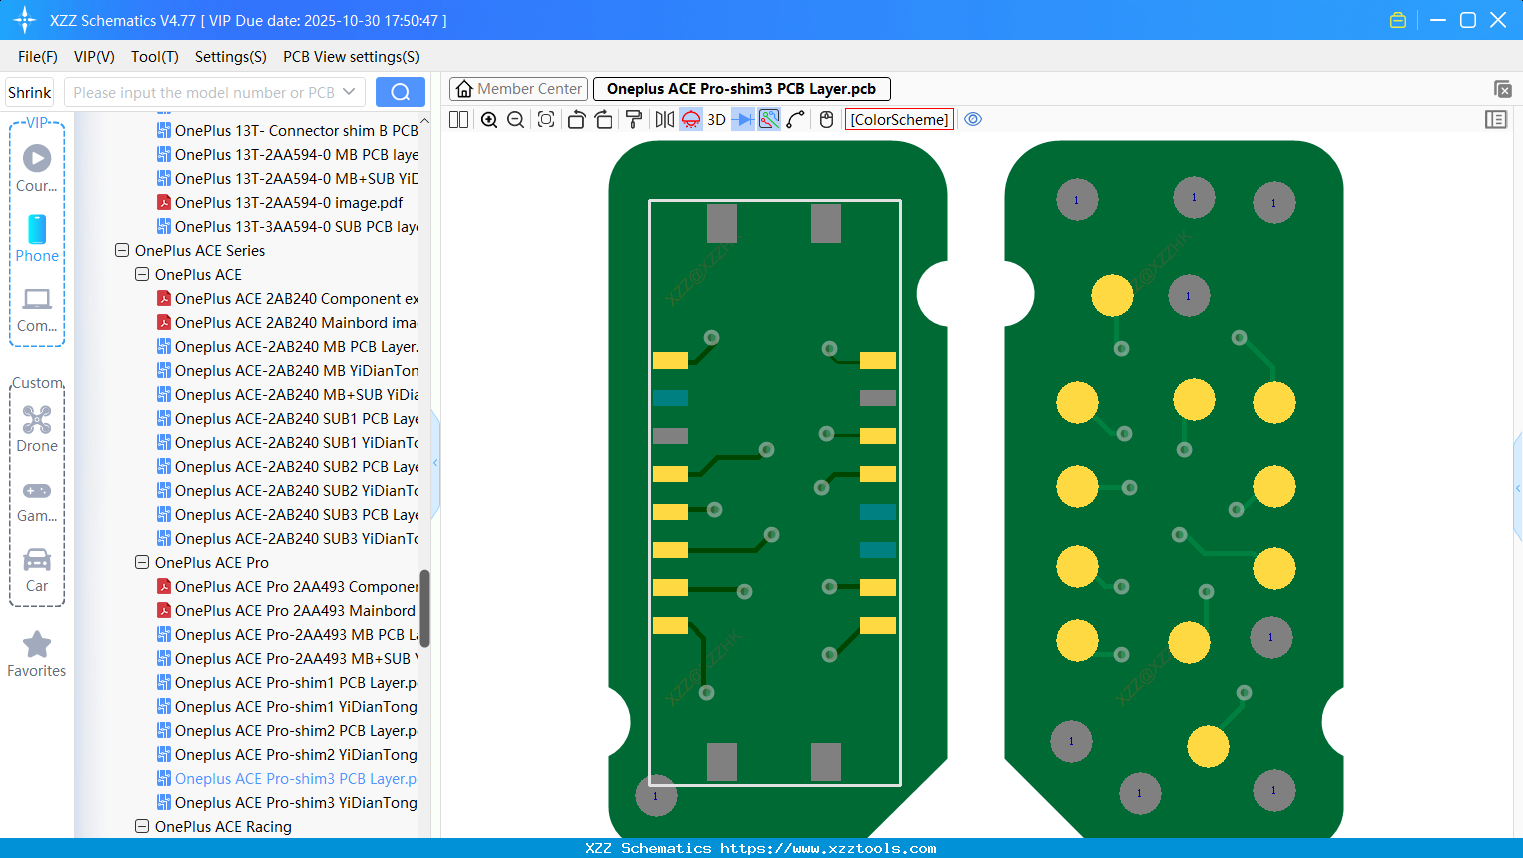Click the file tree vertical scrollbar
The height and width of the screenshot is (858, 1523).
(424, 608)
